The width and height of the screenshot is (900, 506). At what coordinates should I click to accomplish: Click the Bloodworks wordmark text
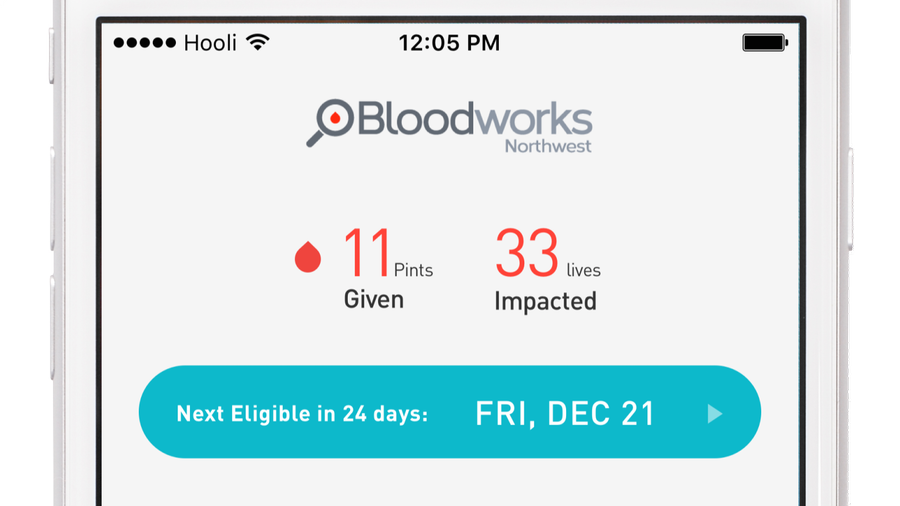[474, 118]
